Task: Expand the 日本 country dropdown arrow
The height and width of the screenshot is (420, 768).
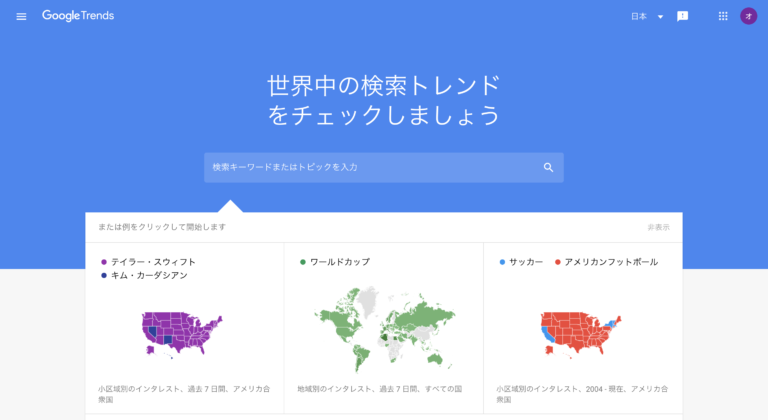Action: point(660,17)
